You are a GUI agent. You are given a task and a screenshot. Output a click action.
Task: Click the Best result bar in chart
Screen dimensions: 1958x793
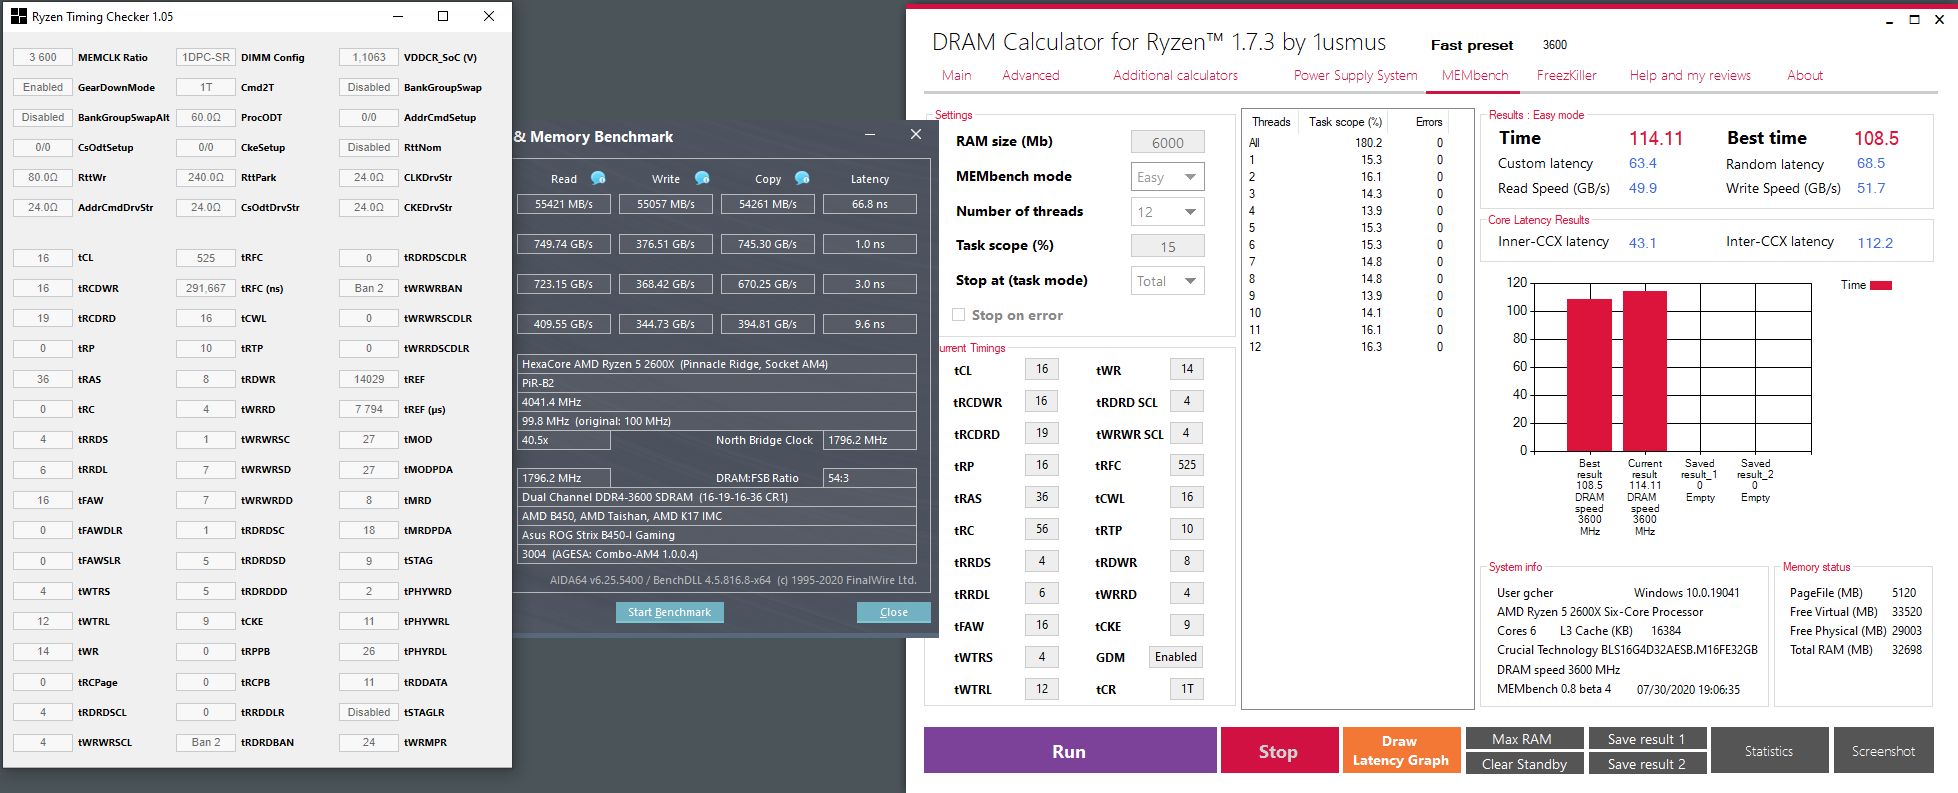click(x=1589, y=374)
